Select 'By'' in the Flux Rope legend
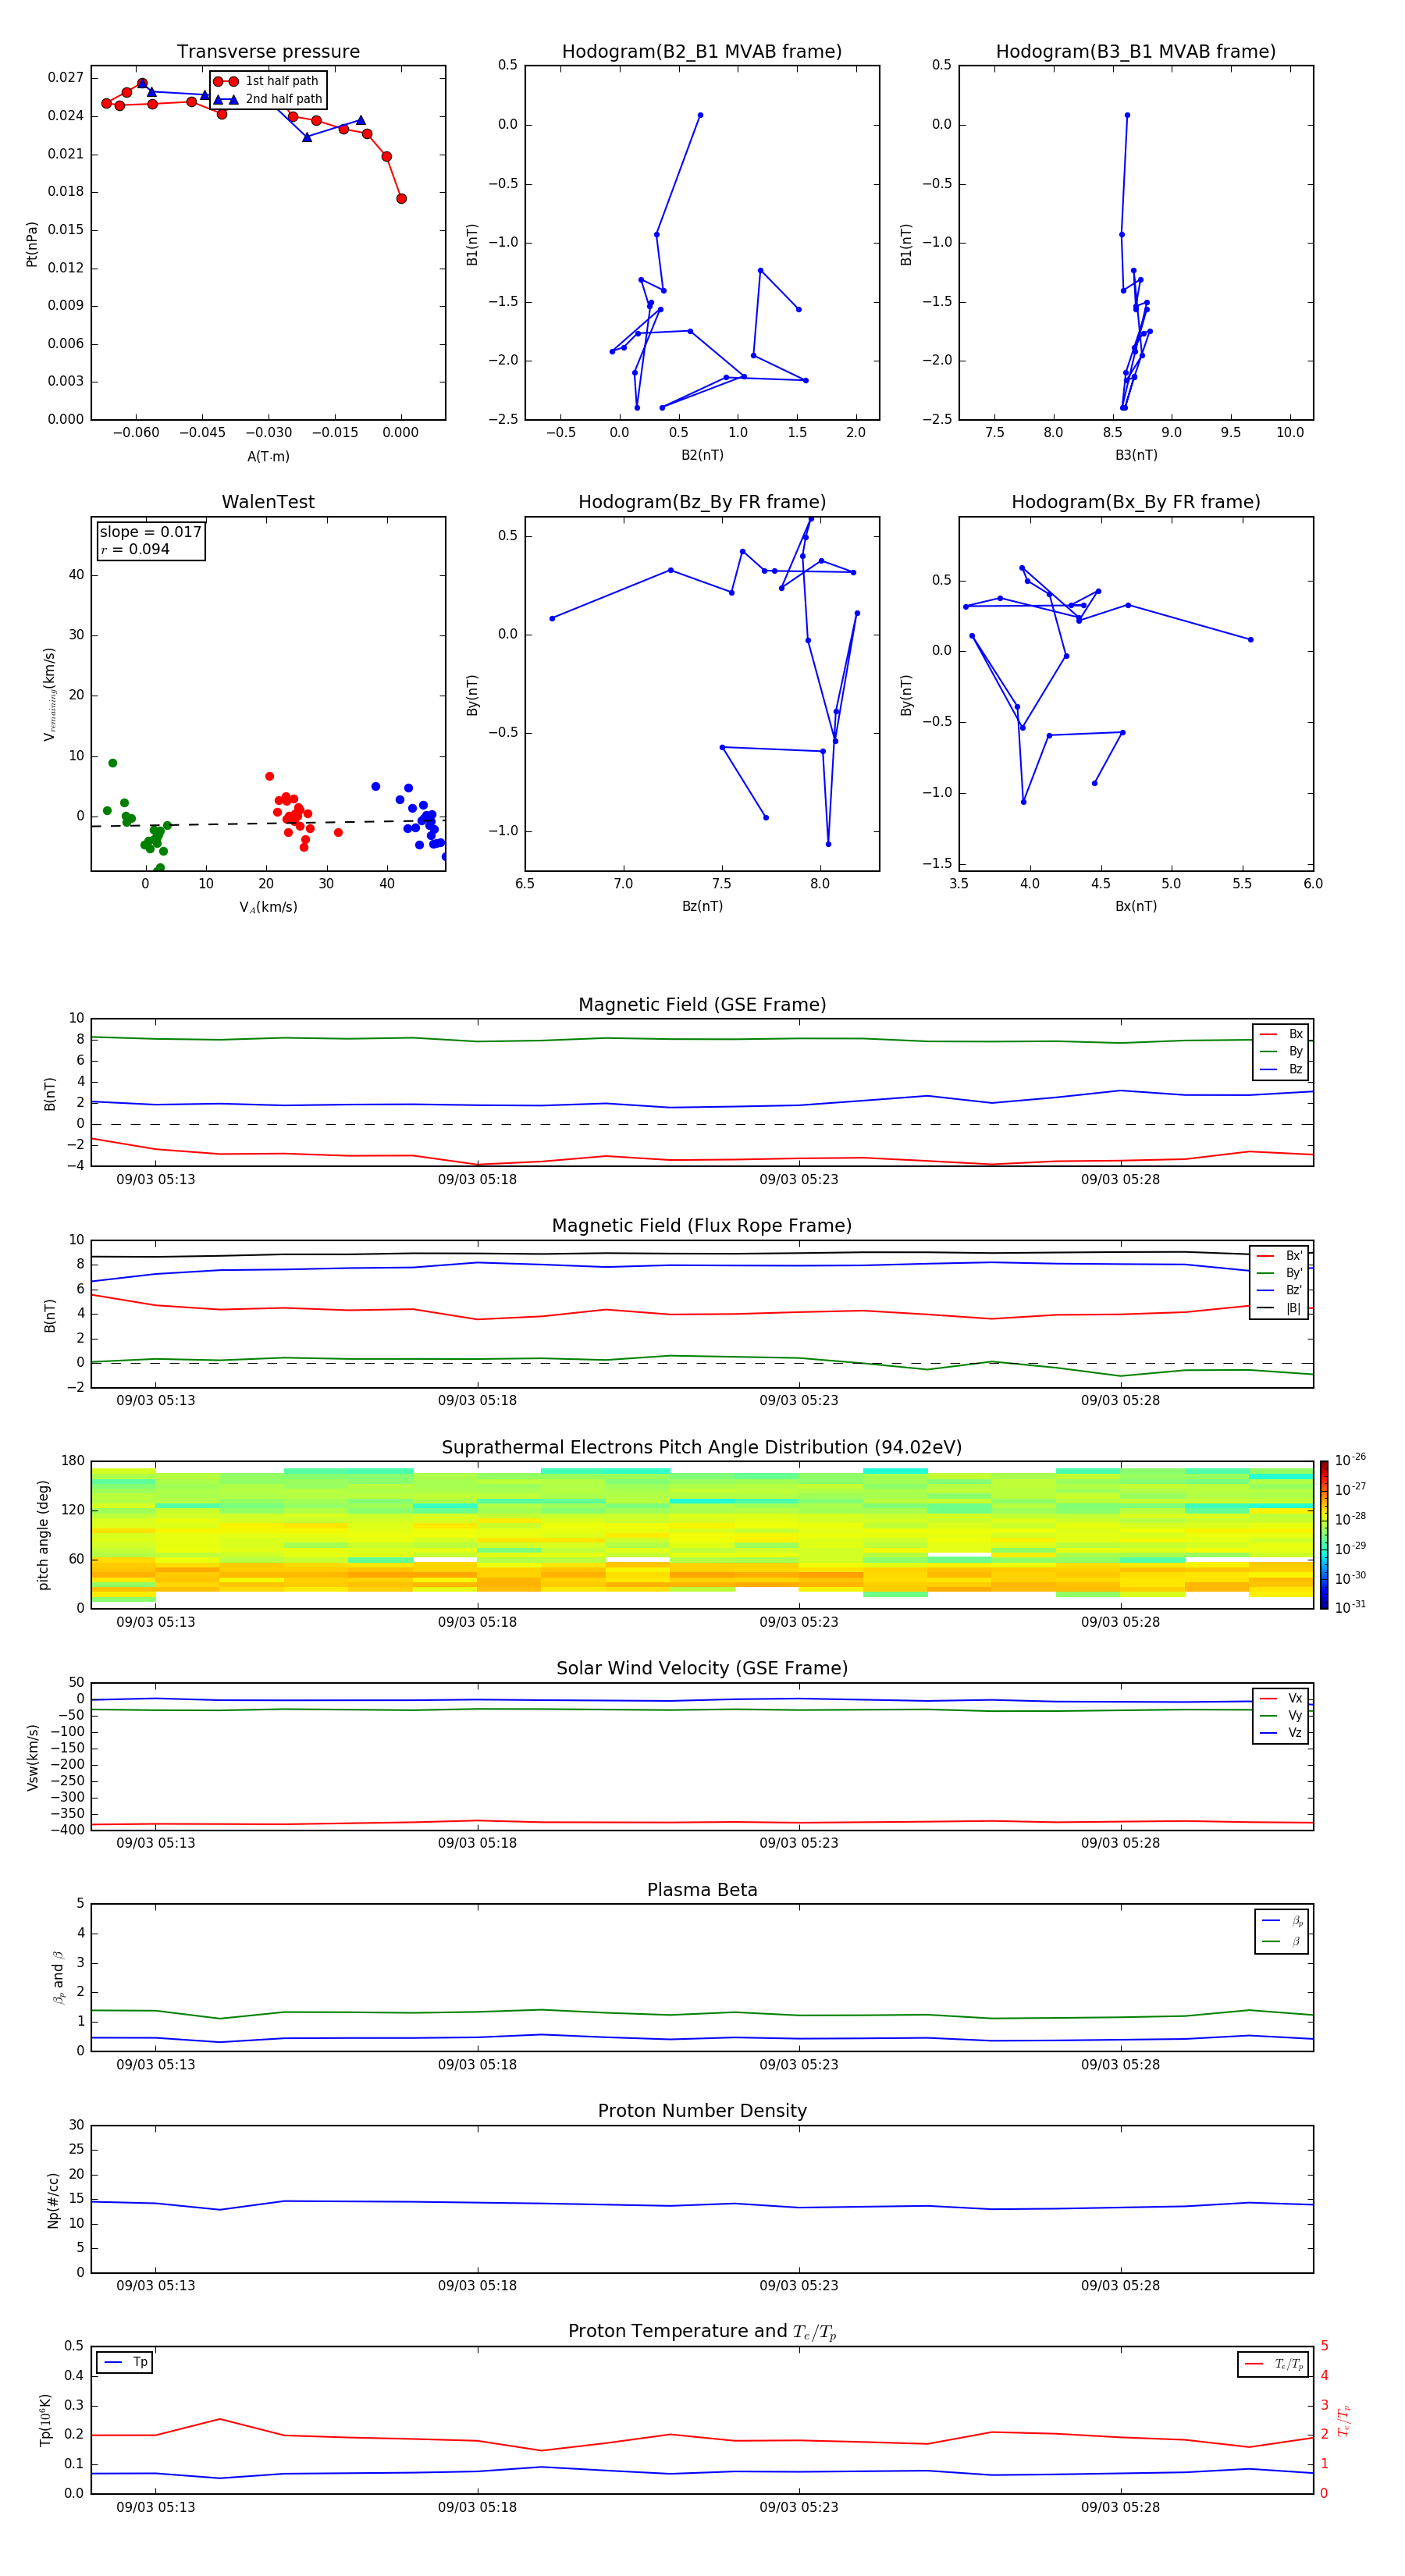Image resolution: width=1405 pixels, height=2576 pixels. [x=1280, y=1273]
